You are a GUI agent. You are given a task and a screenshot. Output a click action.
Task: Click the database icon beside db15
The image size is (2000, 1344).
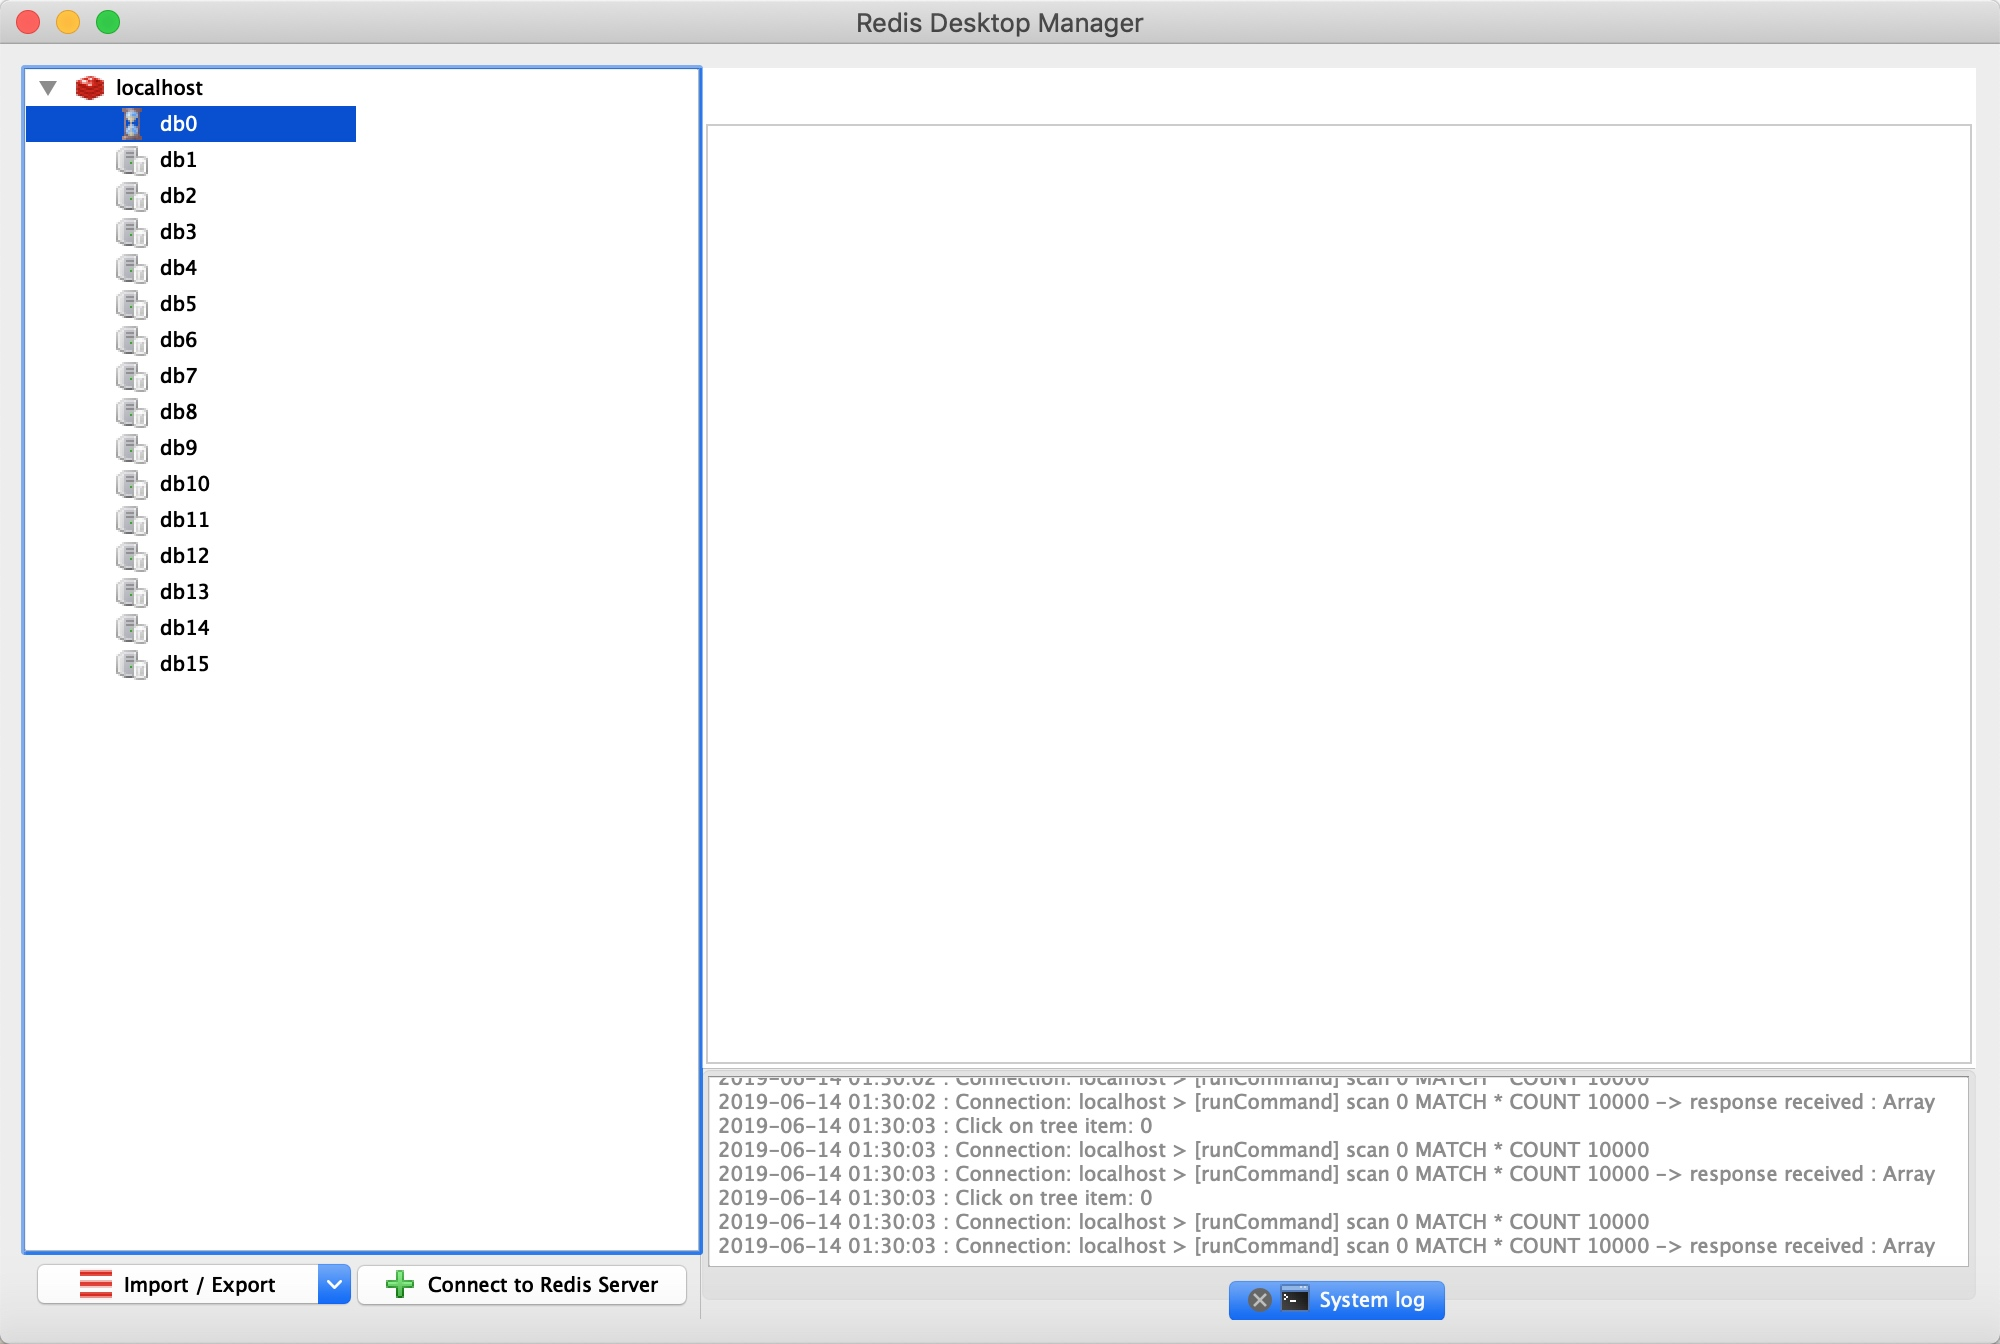pos(131,664)
